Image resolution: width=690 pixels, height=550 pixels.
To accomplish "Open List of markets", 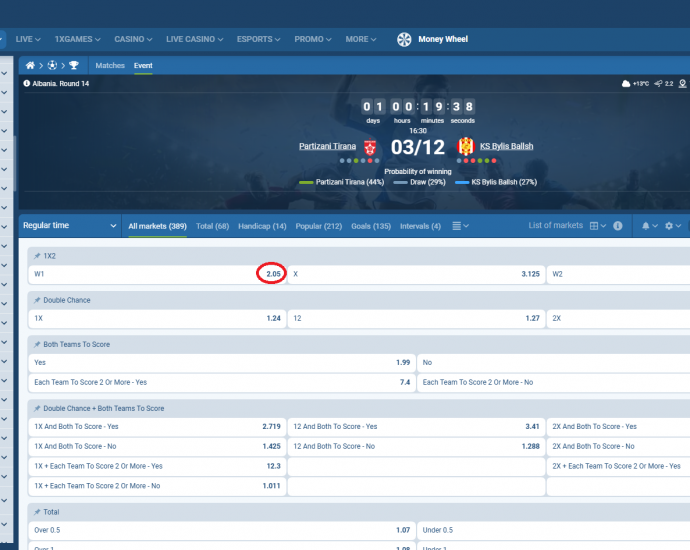I will pos(555,225).
